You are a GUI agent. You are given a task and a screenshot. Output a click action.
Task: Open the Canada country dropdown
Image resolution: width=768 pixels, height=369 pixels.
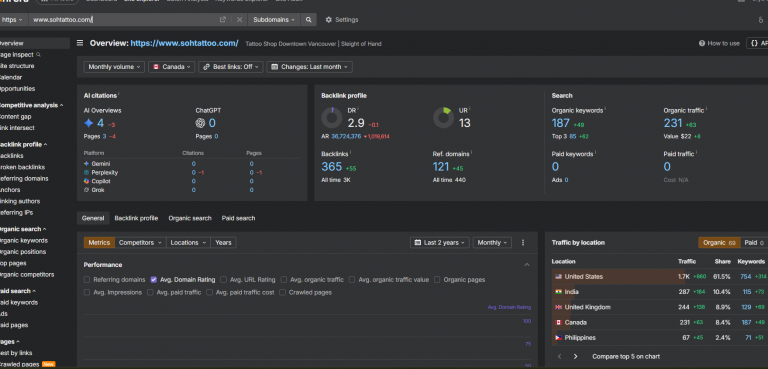pos(172,67)
